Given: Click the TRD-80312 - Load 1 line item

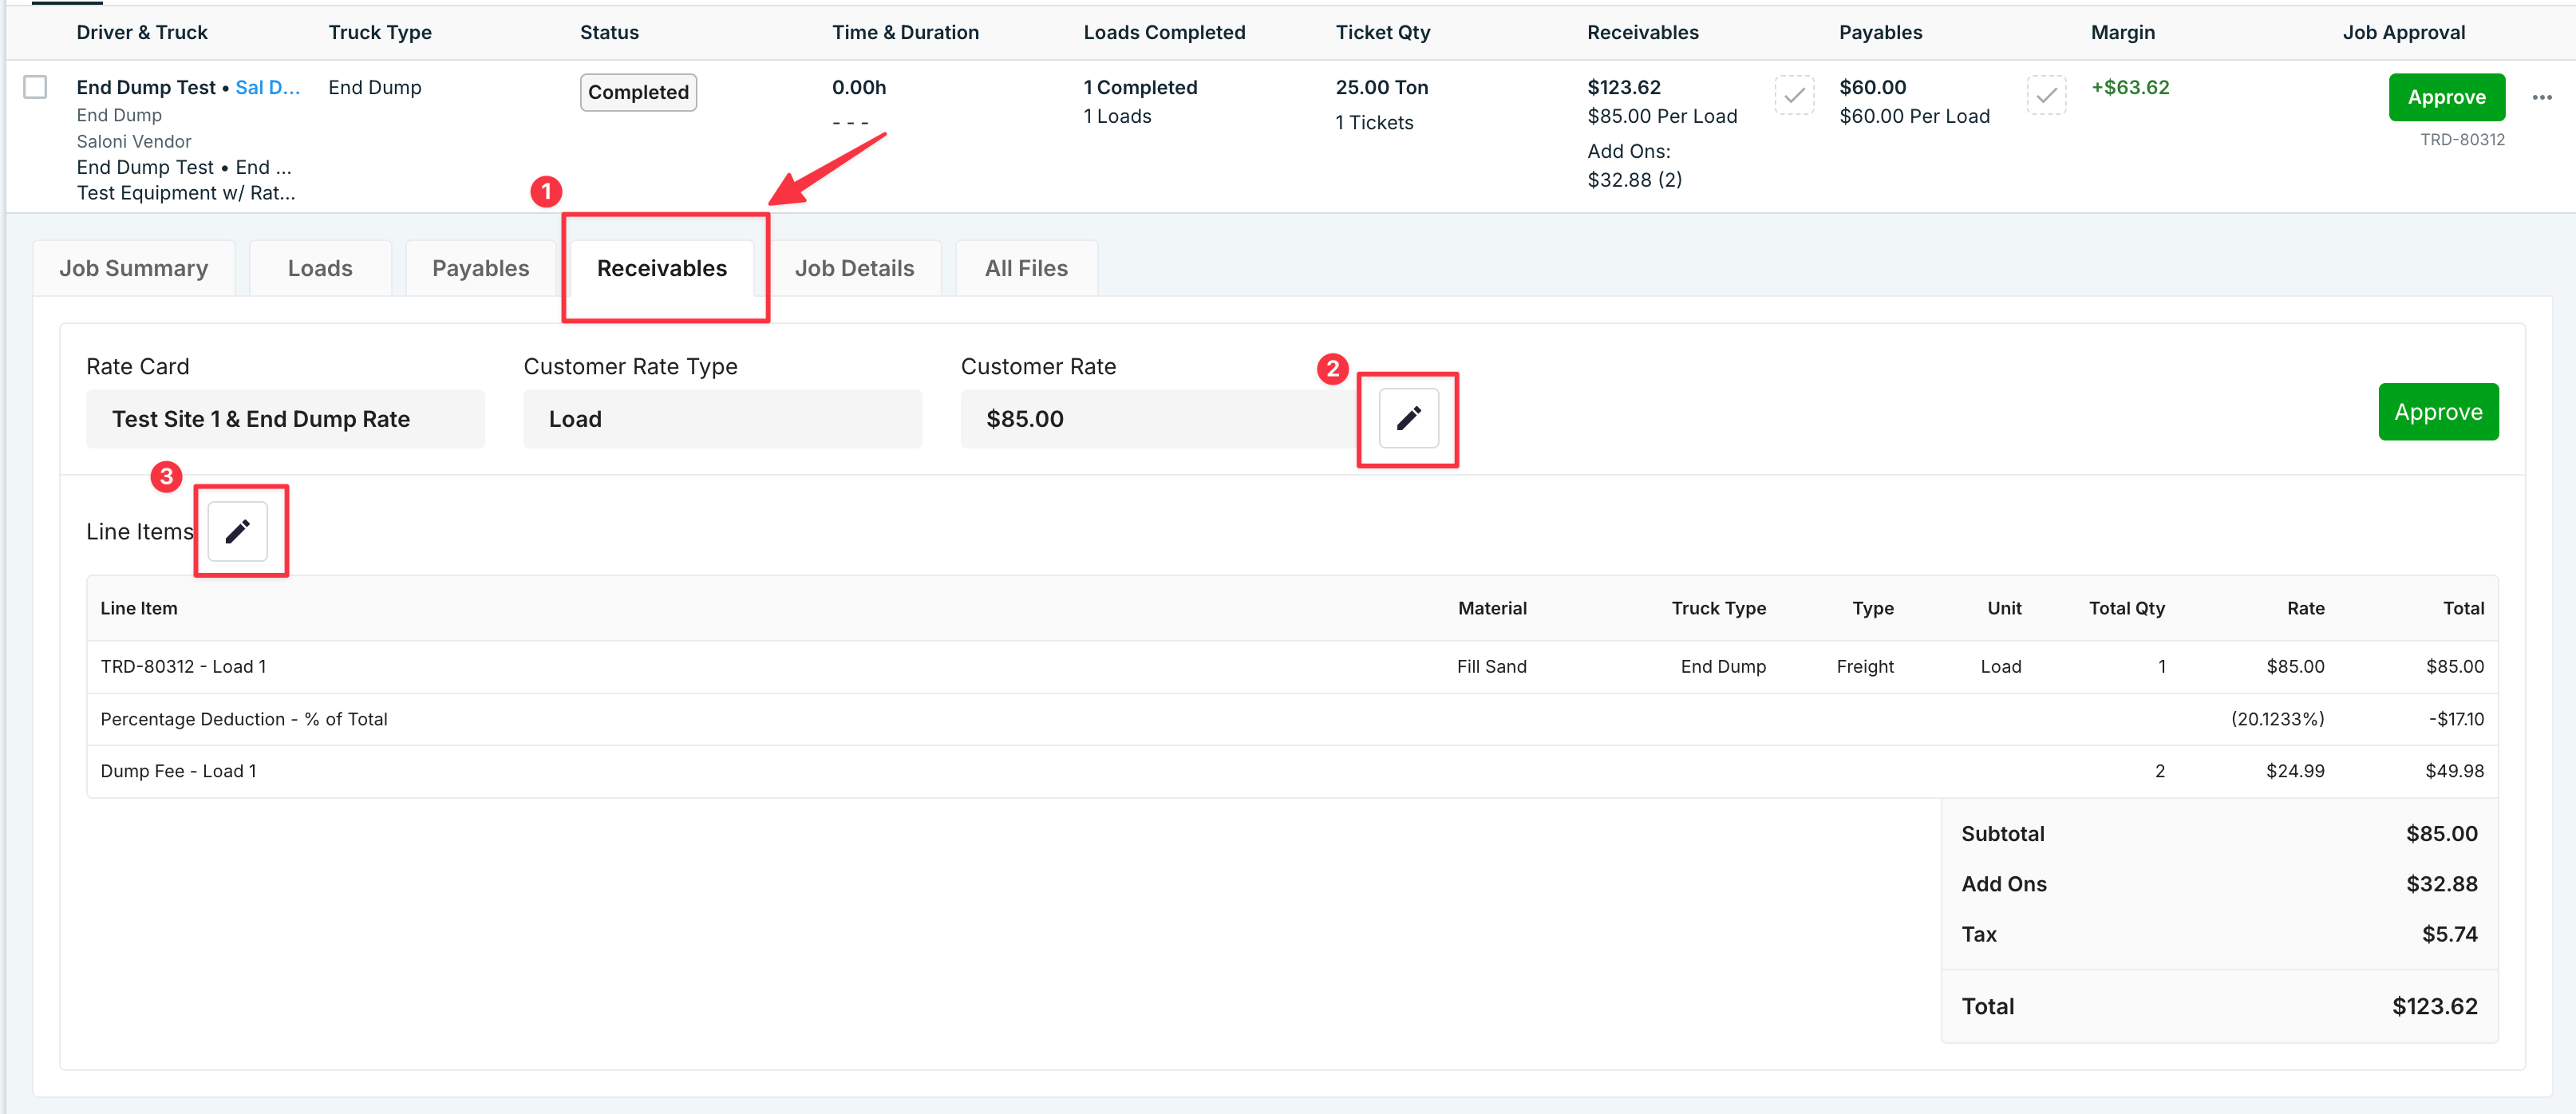Looking at the screenshot, I should (x=183, y=666).
